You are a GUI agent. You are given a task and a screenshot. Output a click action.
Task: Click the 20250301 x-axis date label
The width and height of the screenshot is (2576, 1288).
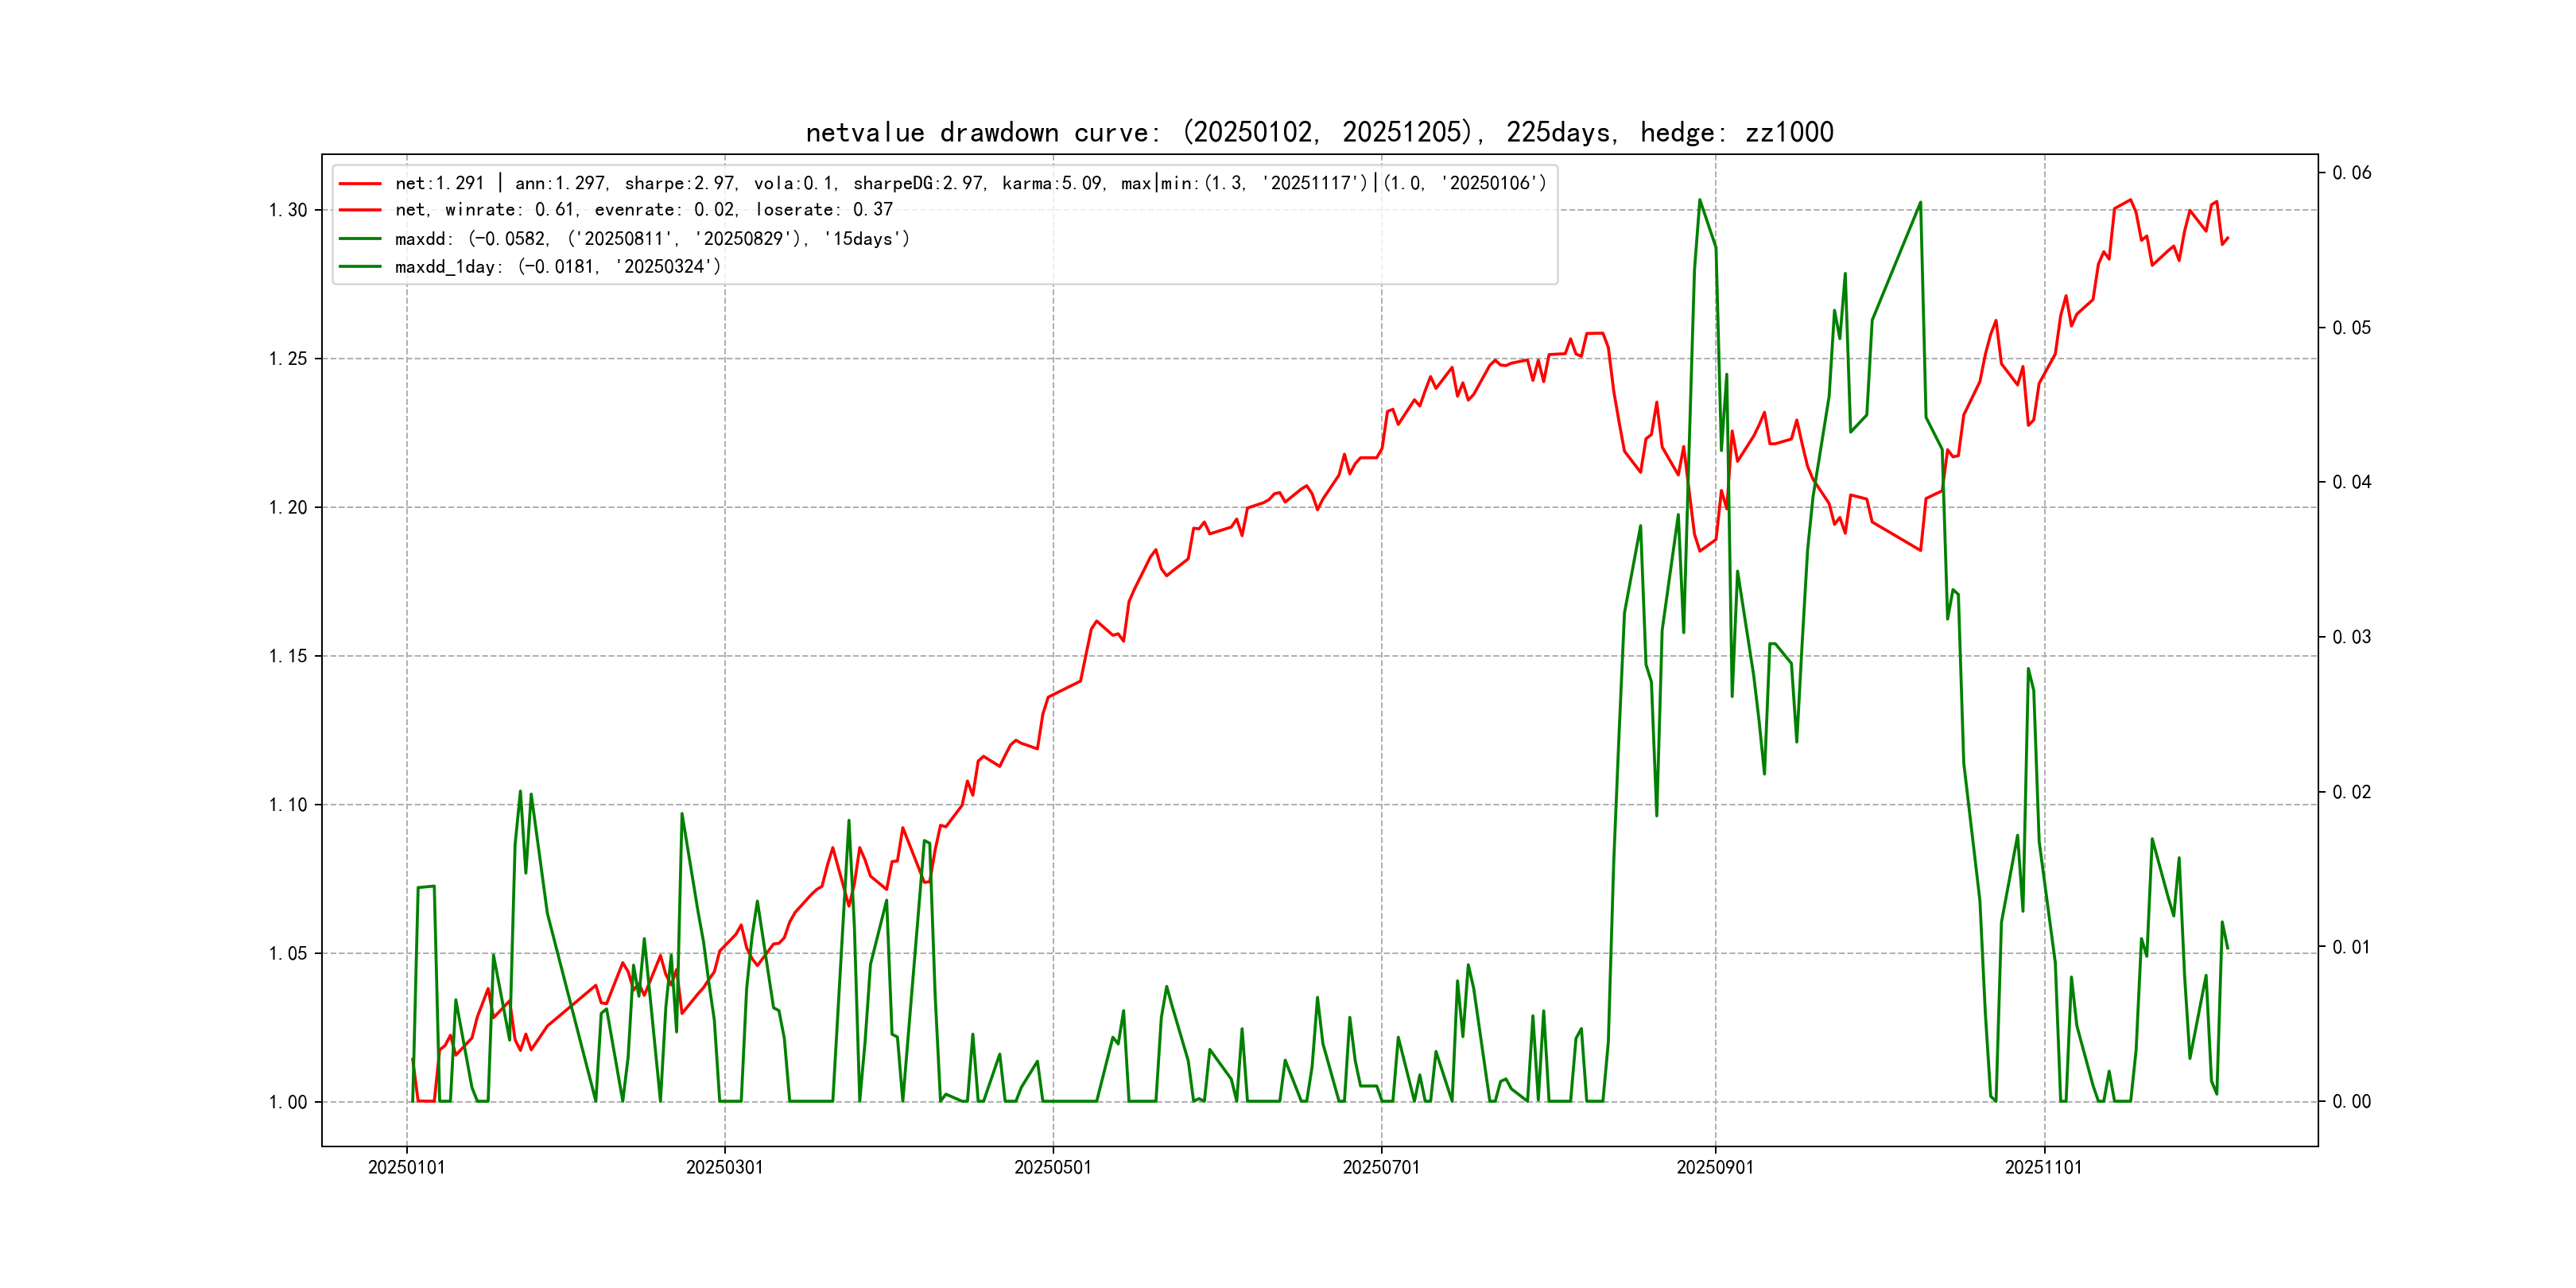[x=724, y=1168]
